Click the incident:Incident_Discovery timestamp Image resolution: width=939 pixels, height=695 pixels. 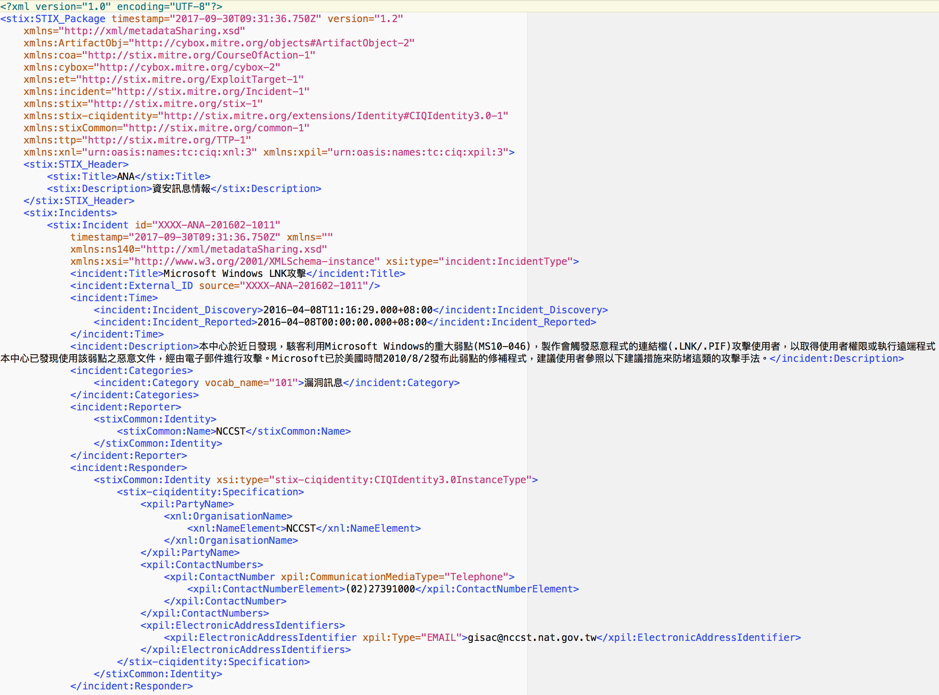[x=348, y=310]
